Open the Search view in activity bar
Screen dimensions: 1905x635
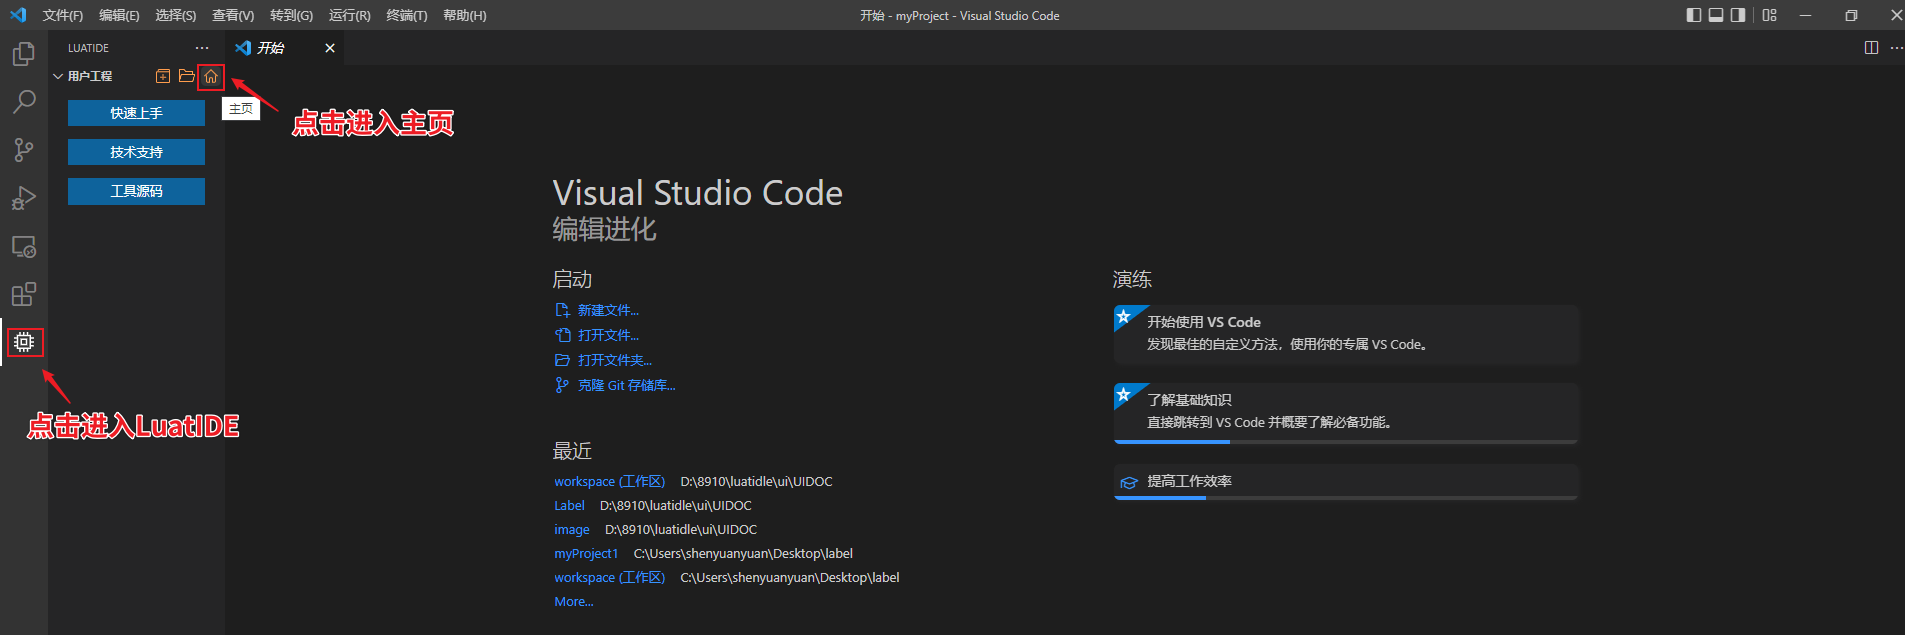click(23, 102)
